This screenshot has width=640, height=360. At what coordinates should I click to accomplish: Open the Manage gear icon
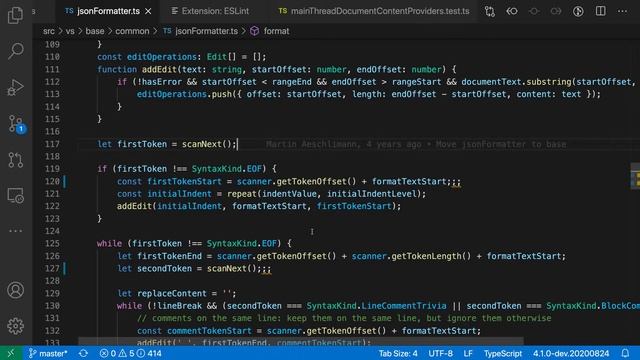point(16,326)
